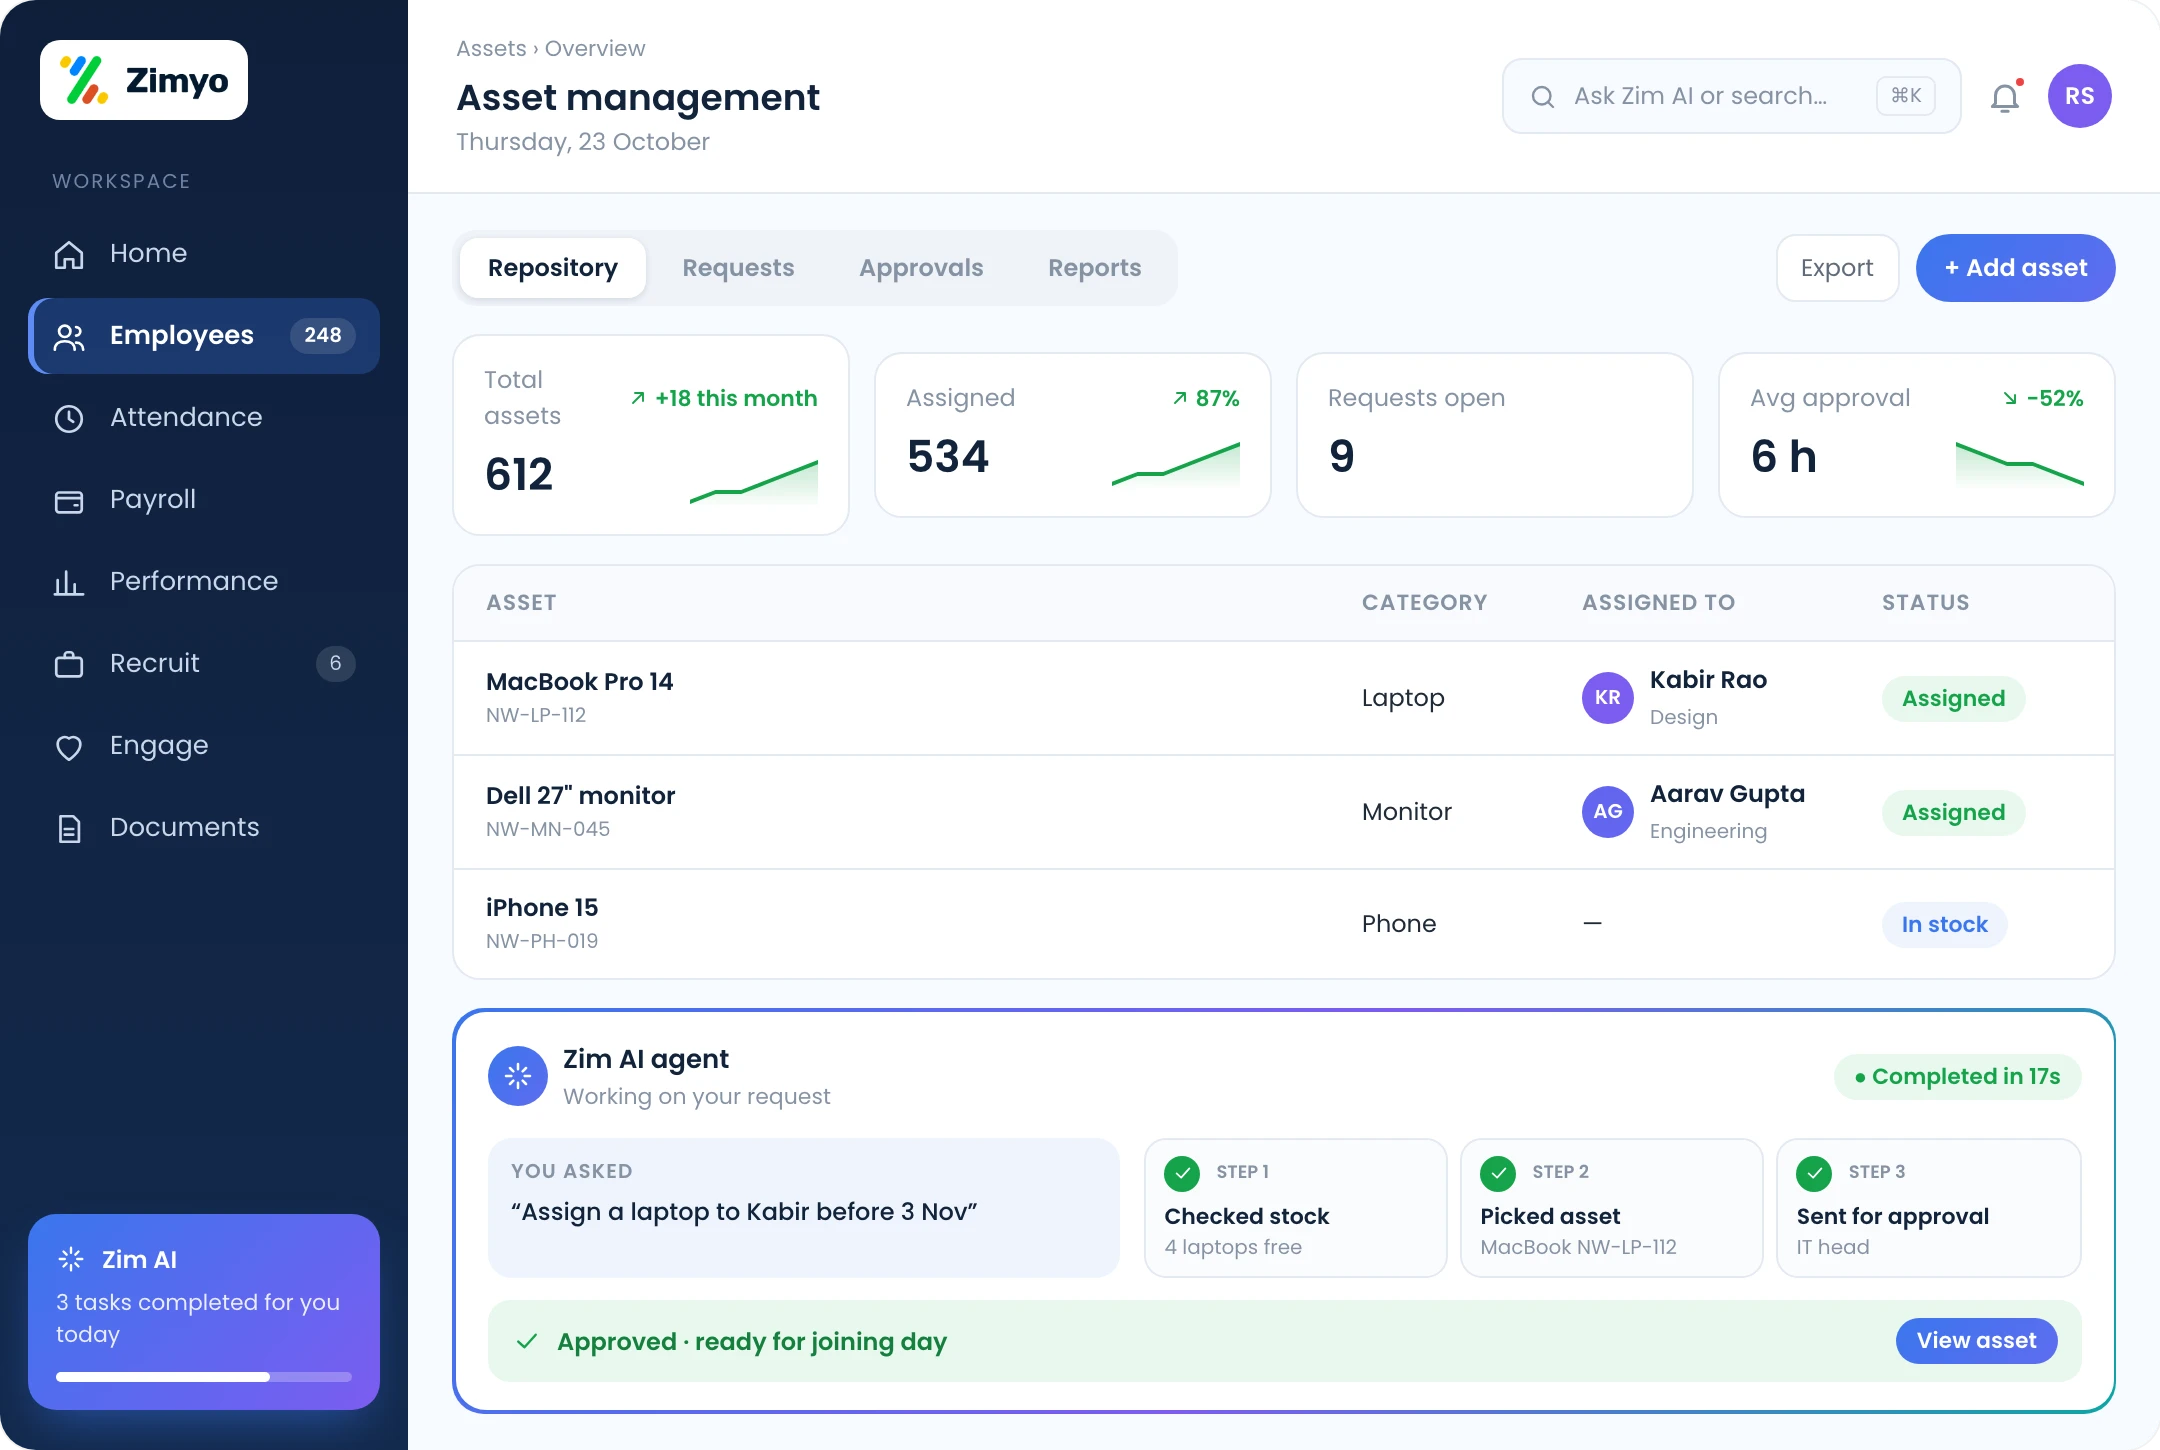Select the MacBook Pro 14 asset name
The image size is (2160, 1450).
pos(579,682)
